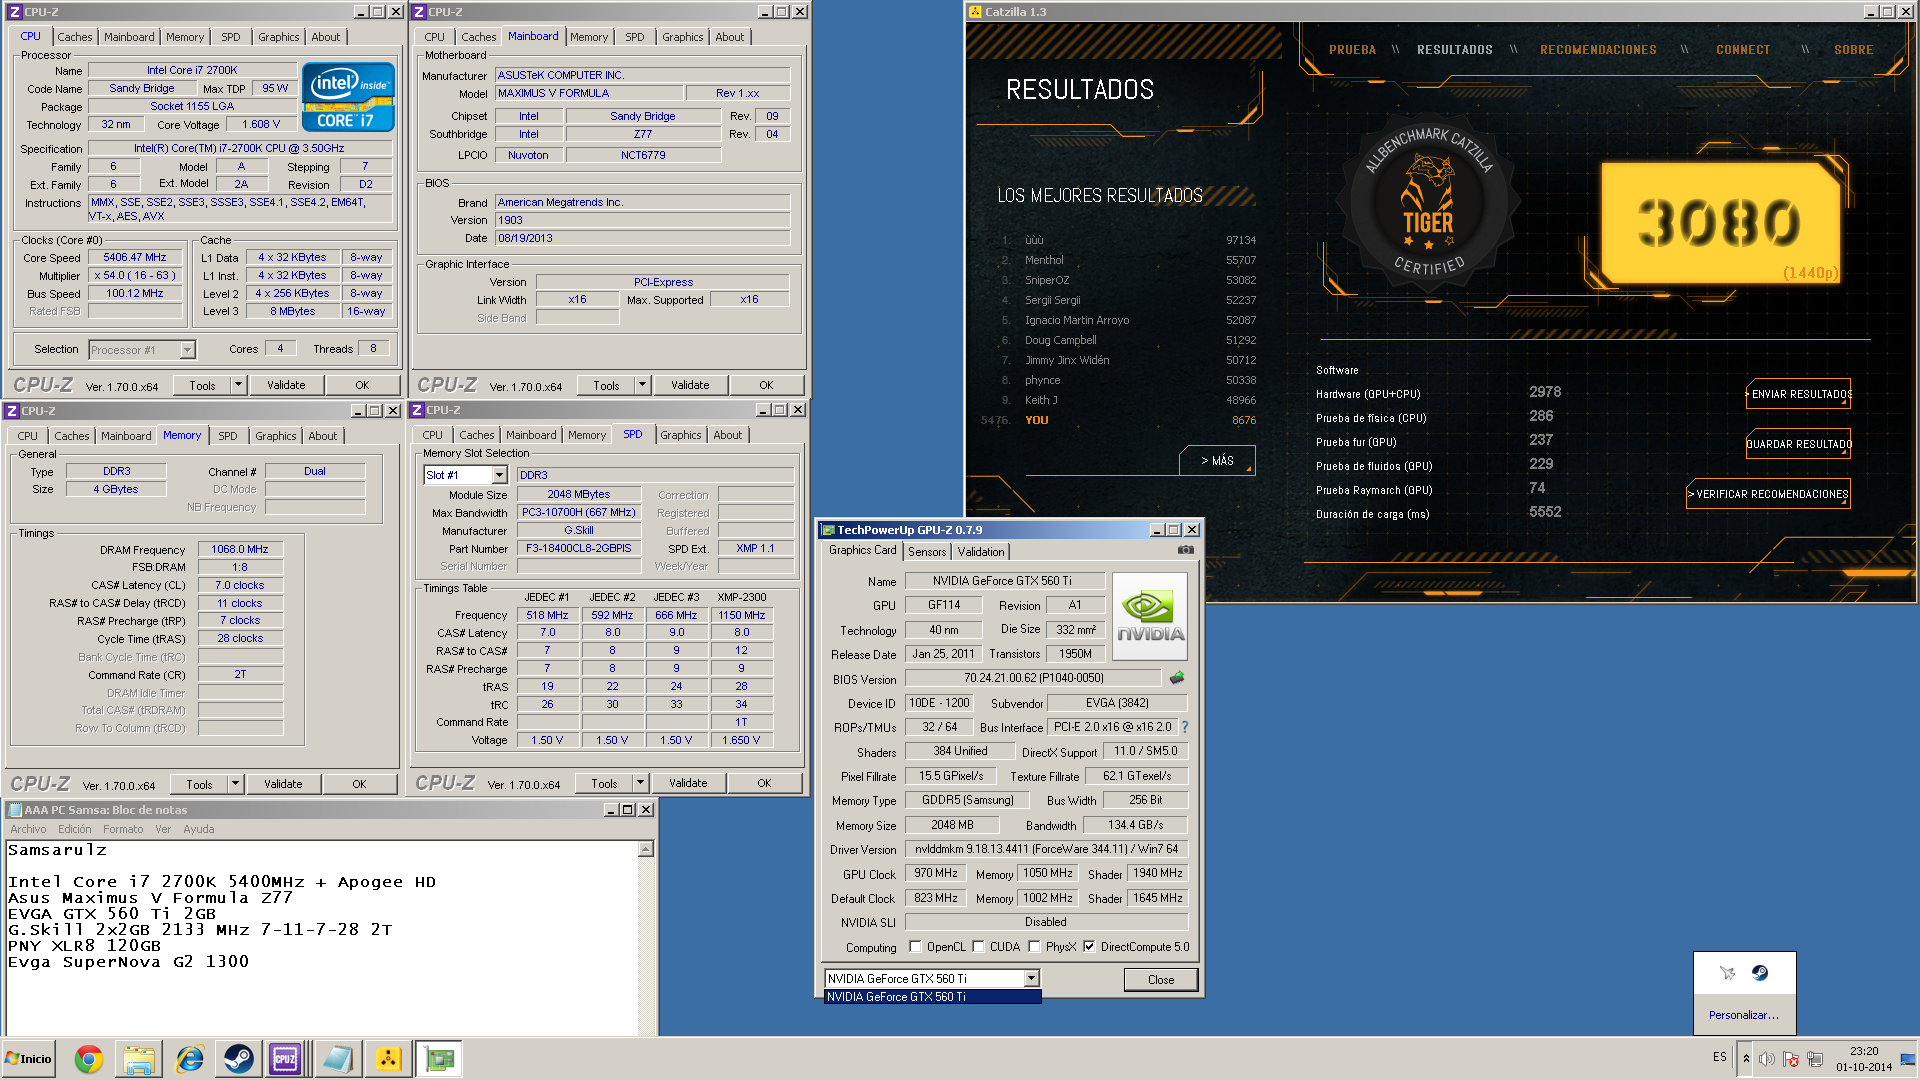Click Show Desktop button beside clock
This screenshot has width=1920, height=1080.
click(1909, 1059)
